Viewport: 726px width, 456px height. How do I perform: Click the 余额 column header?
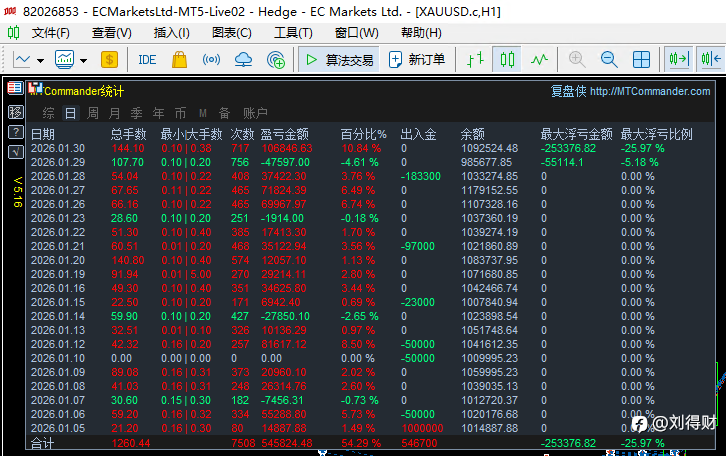click(x=472, y=134)
